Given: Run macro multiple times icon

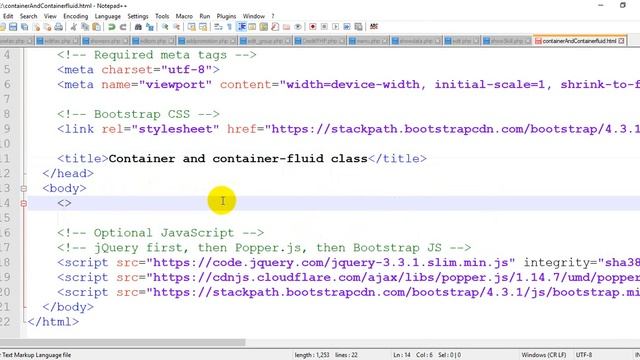Looking at the screenshot, I should 347,27.
